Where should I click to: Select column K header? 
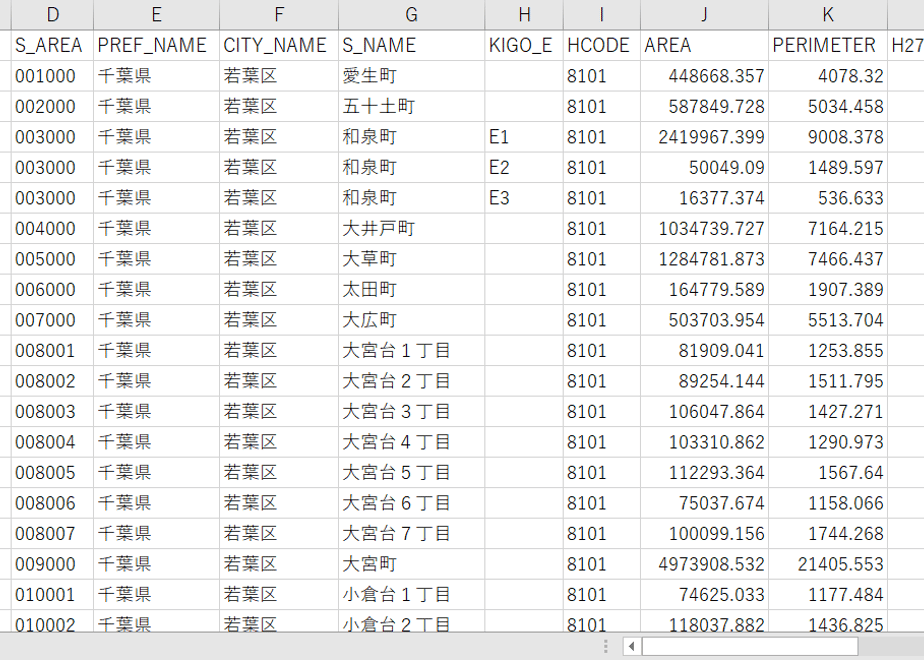click(828, 14)
